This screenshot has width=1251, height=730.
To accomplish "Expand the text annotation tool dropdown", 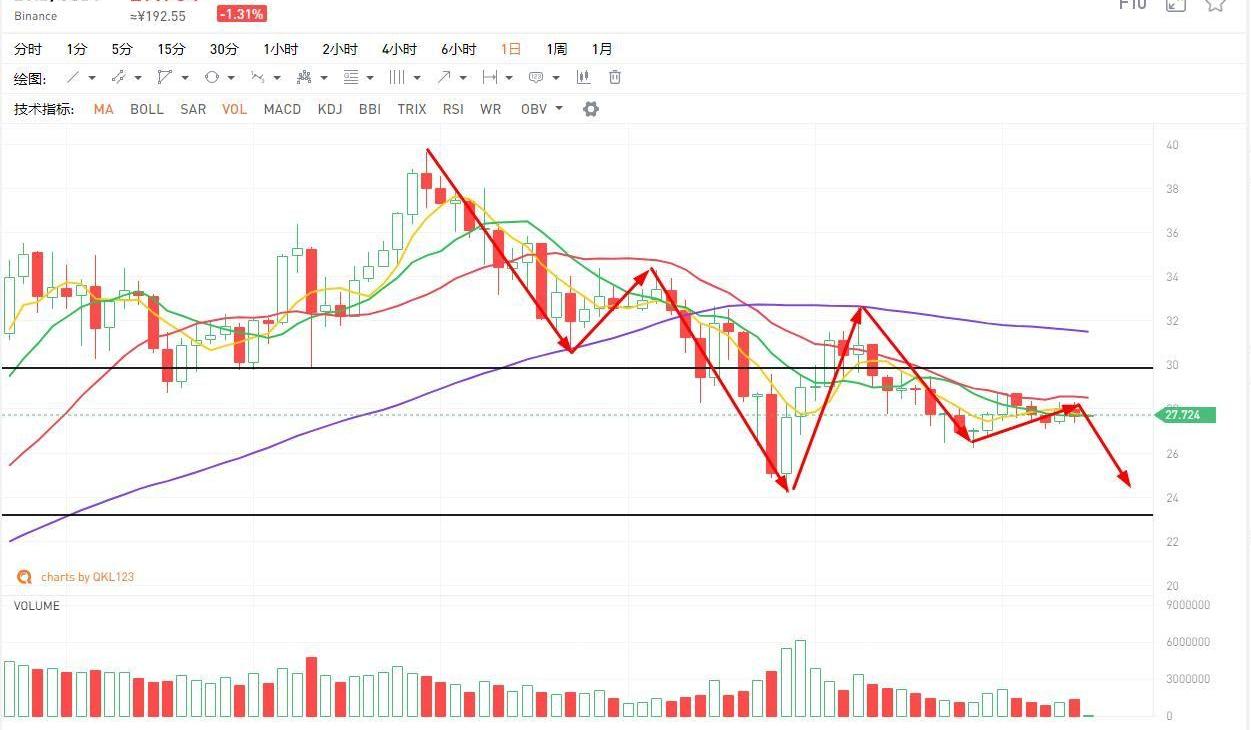I will (x=555, y=78).
